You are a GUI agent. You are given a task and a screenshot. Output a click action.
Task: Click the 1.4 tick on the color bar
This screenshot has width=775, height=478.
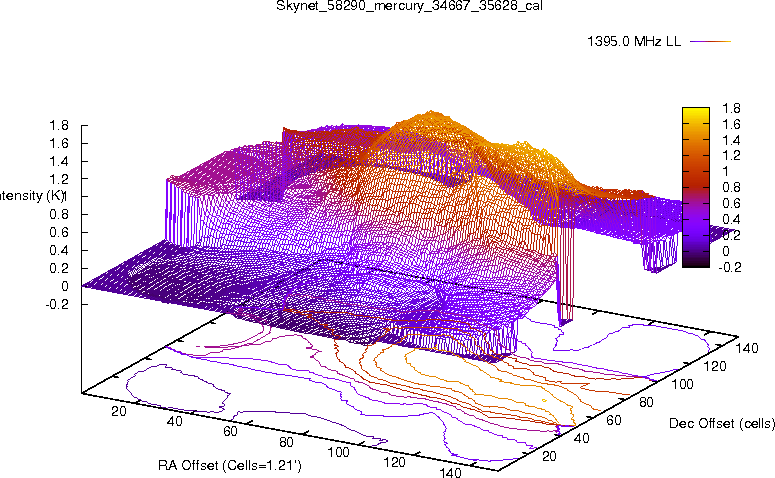731,140
